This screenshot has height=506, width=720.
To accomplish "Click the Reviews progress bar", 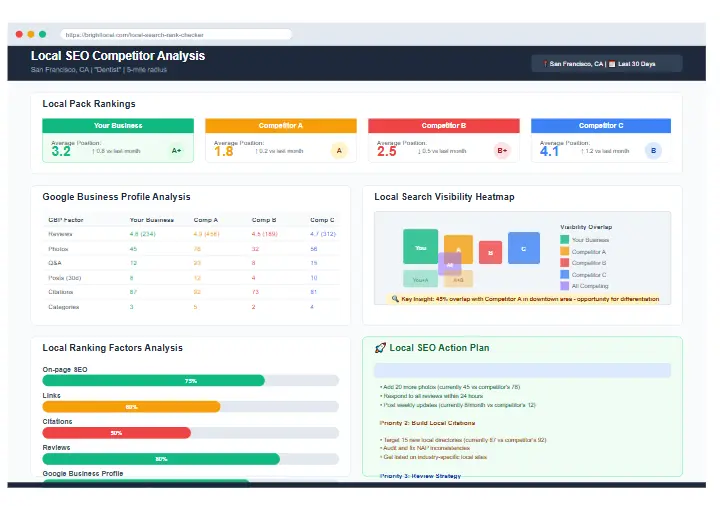I will 191,459.
